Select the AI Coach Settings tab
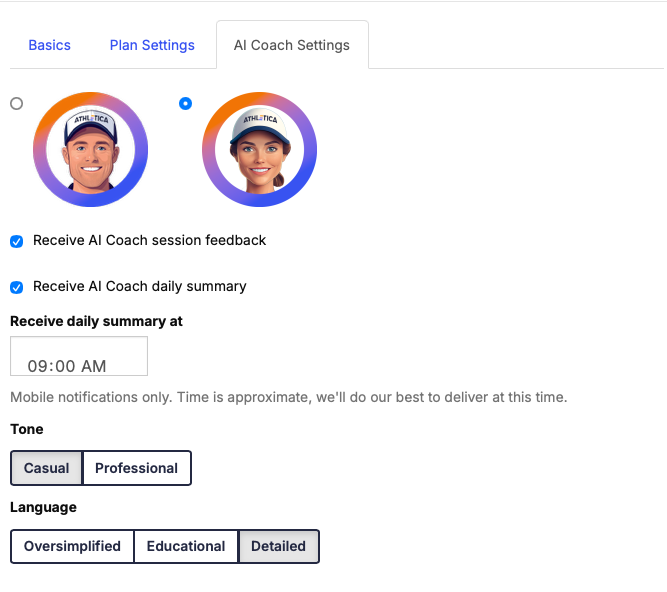Screen dimensions: 667x592 point(292,45)
